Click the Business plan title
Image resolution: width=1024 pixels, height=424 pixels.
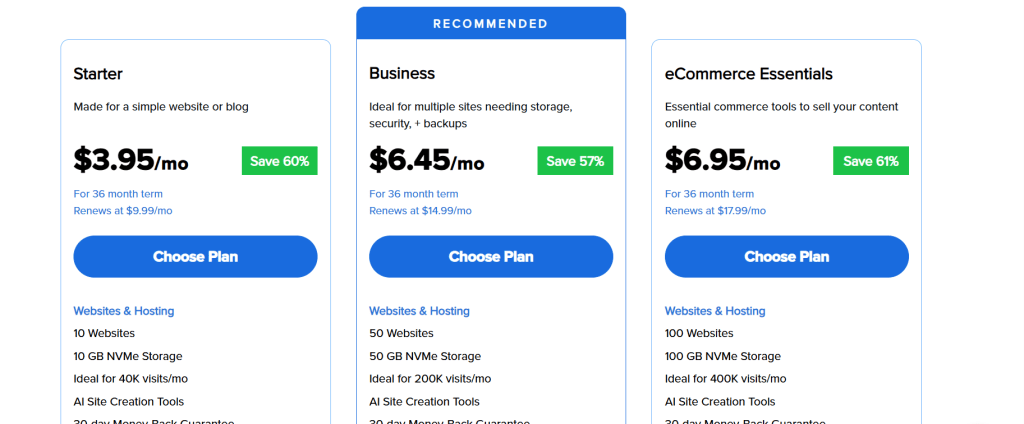click(x=400, y=74)
